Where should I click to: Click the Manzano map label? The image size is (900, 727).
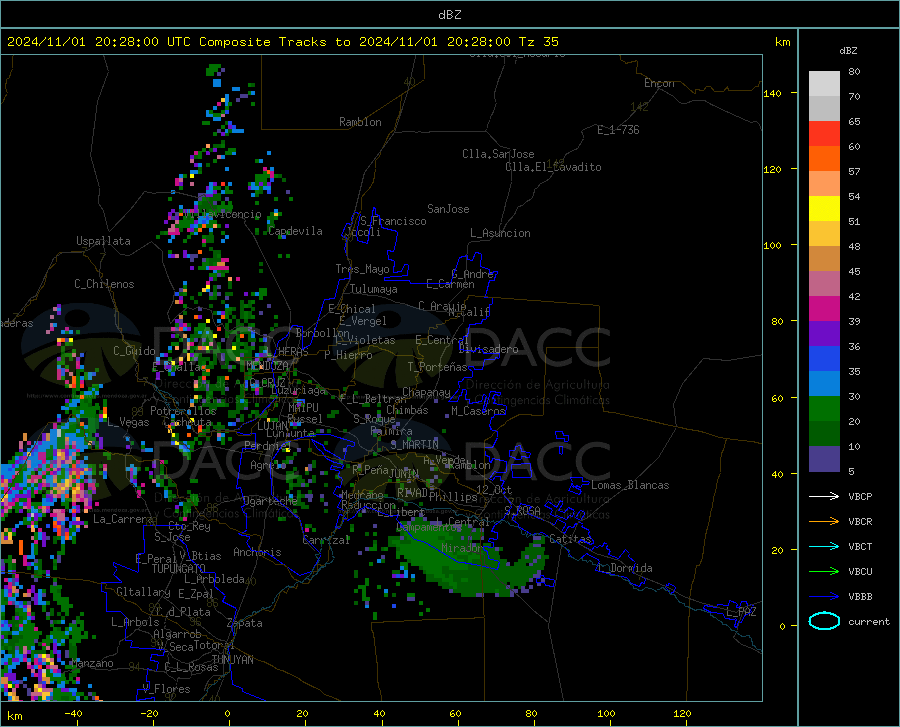pos(92,663)
